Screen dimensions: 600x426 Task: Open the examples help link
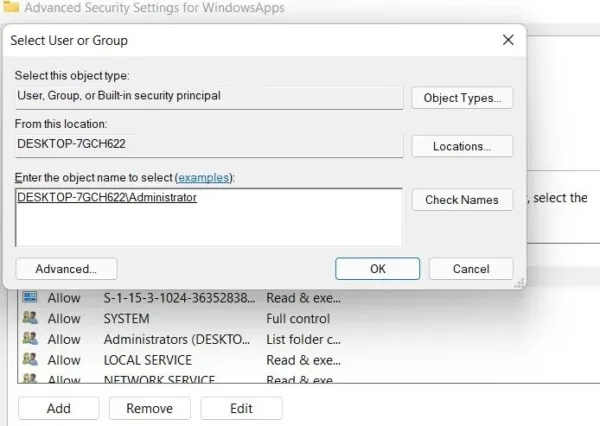coord(204,178)
